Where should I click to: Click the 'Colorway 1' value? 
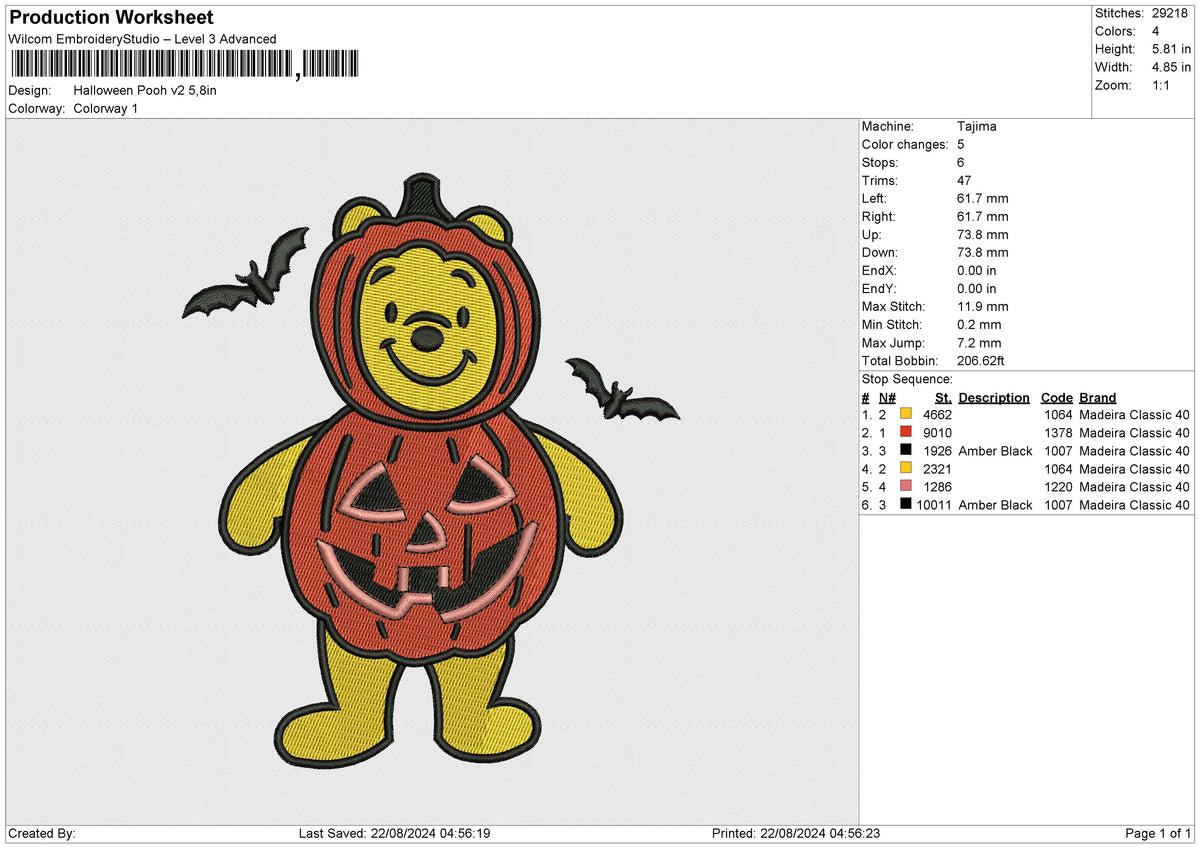pyautogui.click(x=106, y=108)
